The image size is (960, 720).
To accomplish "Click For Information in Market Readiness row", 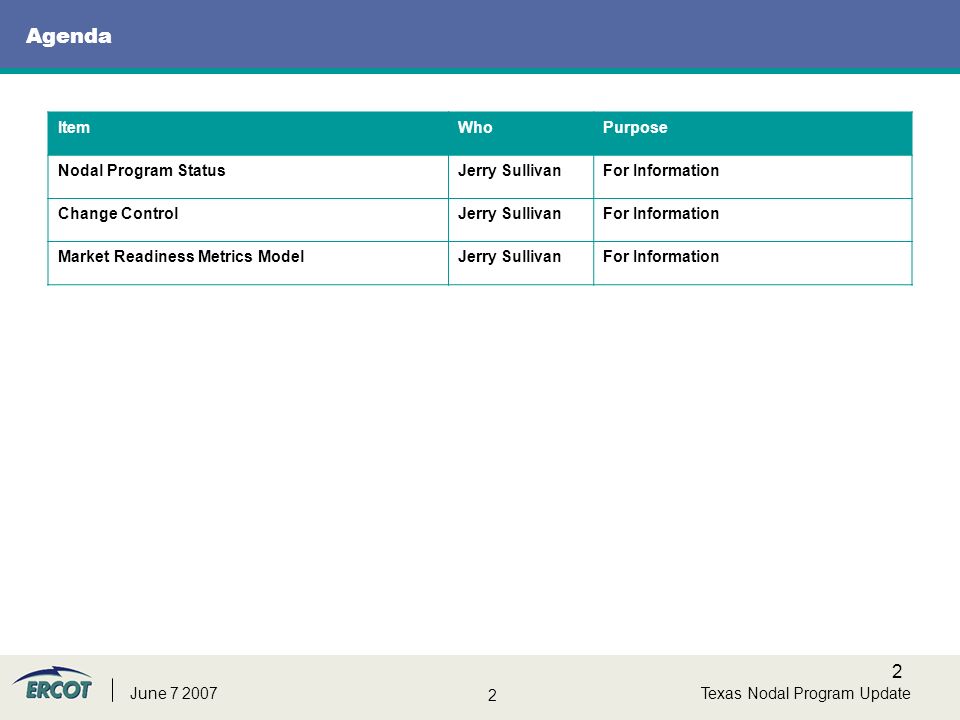I will pyautogui.click(x=661, y=256).
